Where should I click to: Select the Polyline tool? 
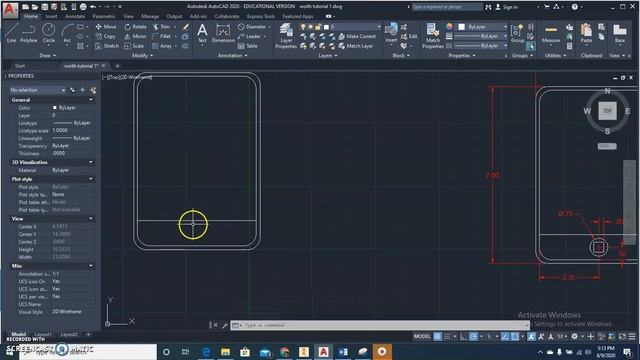[x=29, y=33]
